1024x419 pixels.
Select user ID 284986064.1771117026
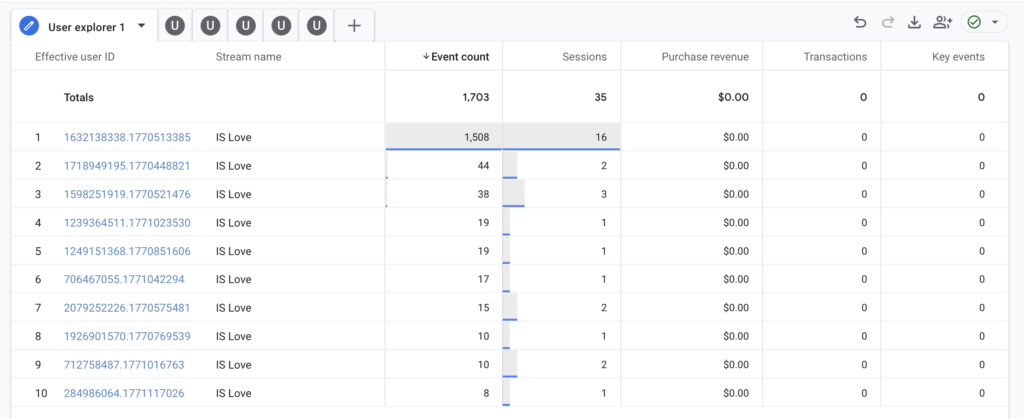tap(124, 393)
